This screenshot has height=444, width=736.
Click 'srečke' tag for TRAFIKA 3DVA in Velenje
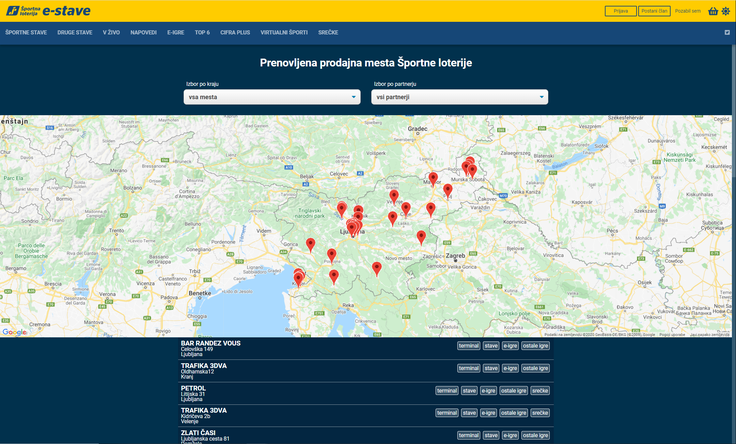coord(540,413)
